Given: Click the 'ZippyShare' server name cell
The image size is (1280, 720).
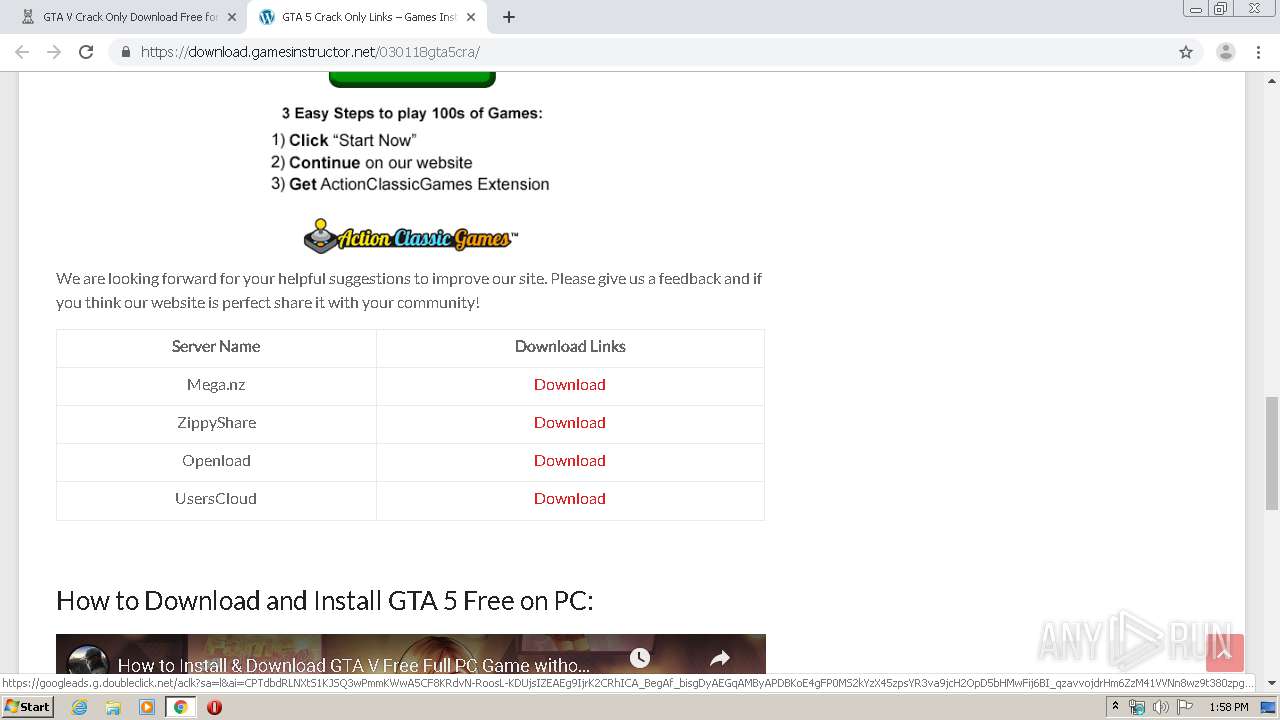Looking at the screenshot, I should [216, 423].
